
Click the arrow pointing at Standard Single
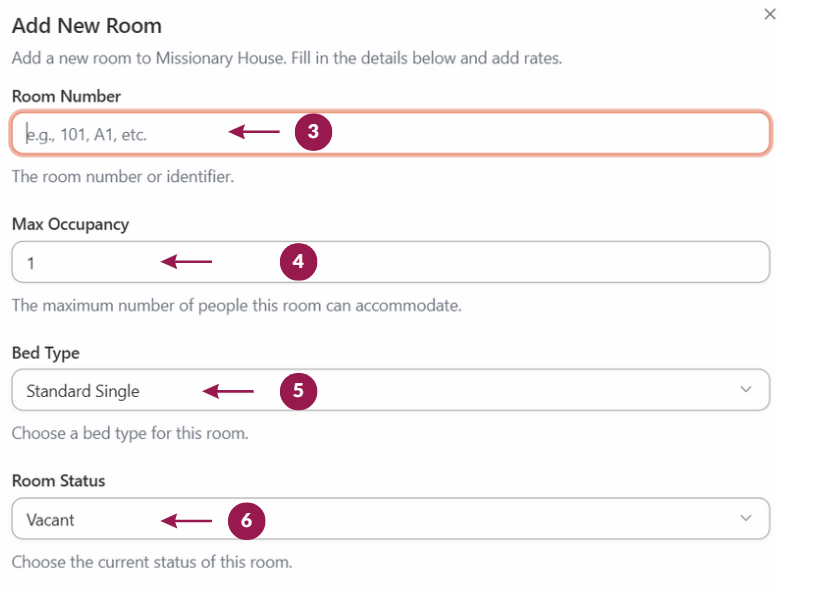[228, 391]
